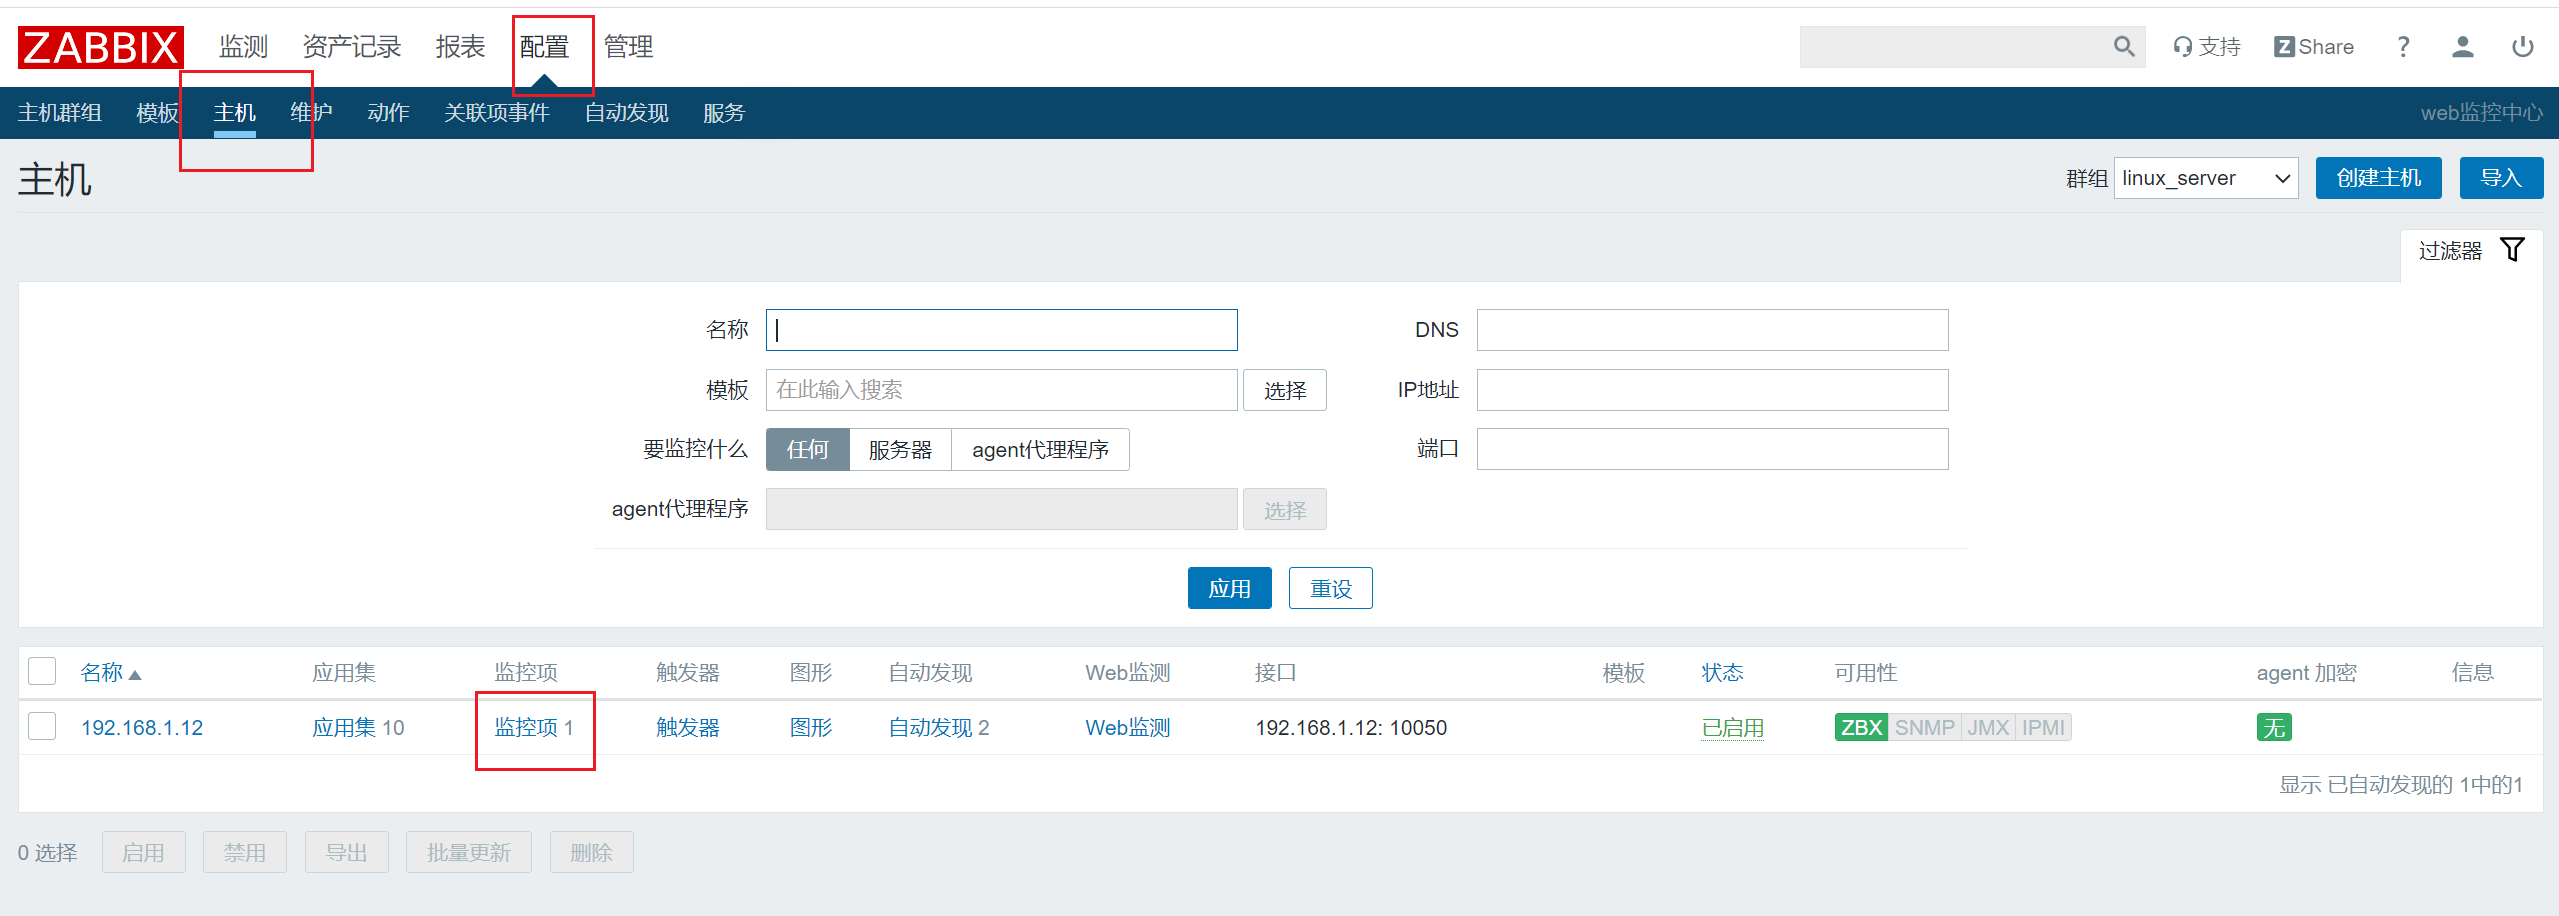
Task: Sort by 状态 column header
Action: pyautogui.click(x=1722, y=672)
